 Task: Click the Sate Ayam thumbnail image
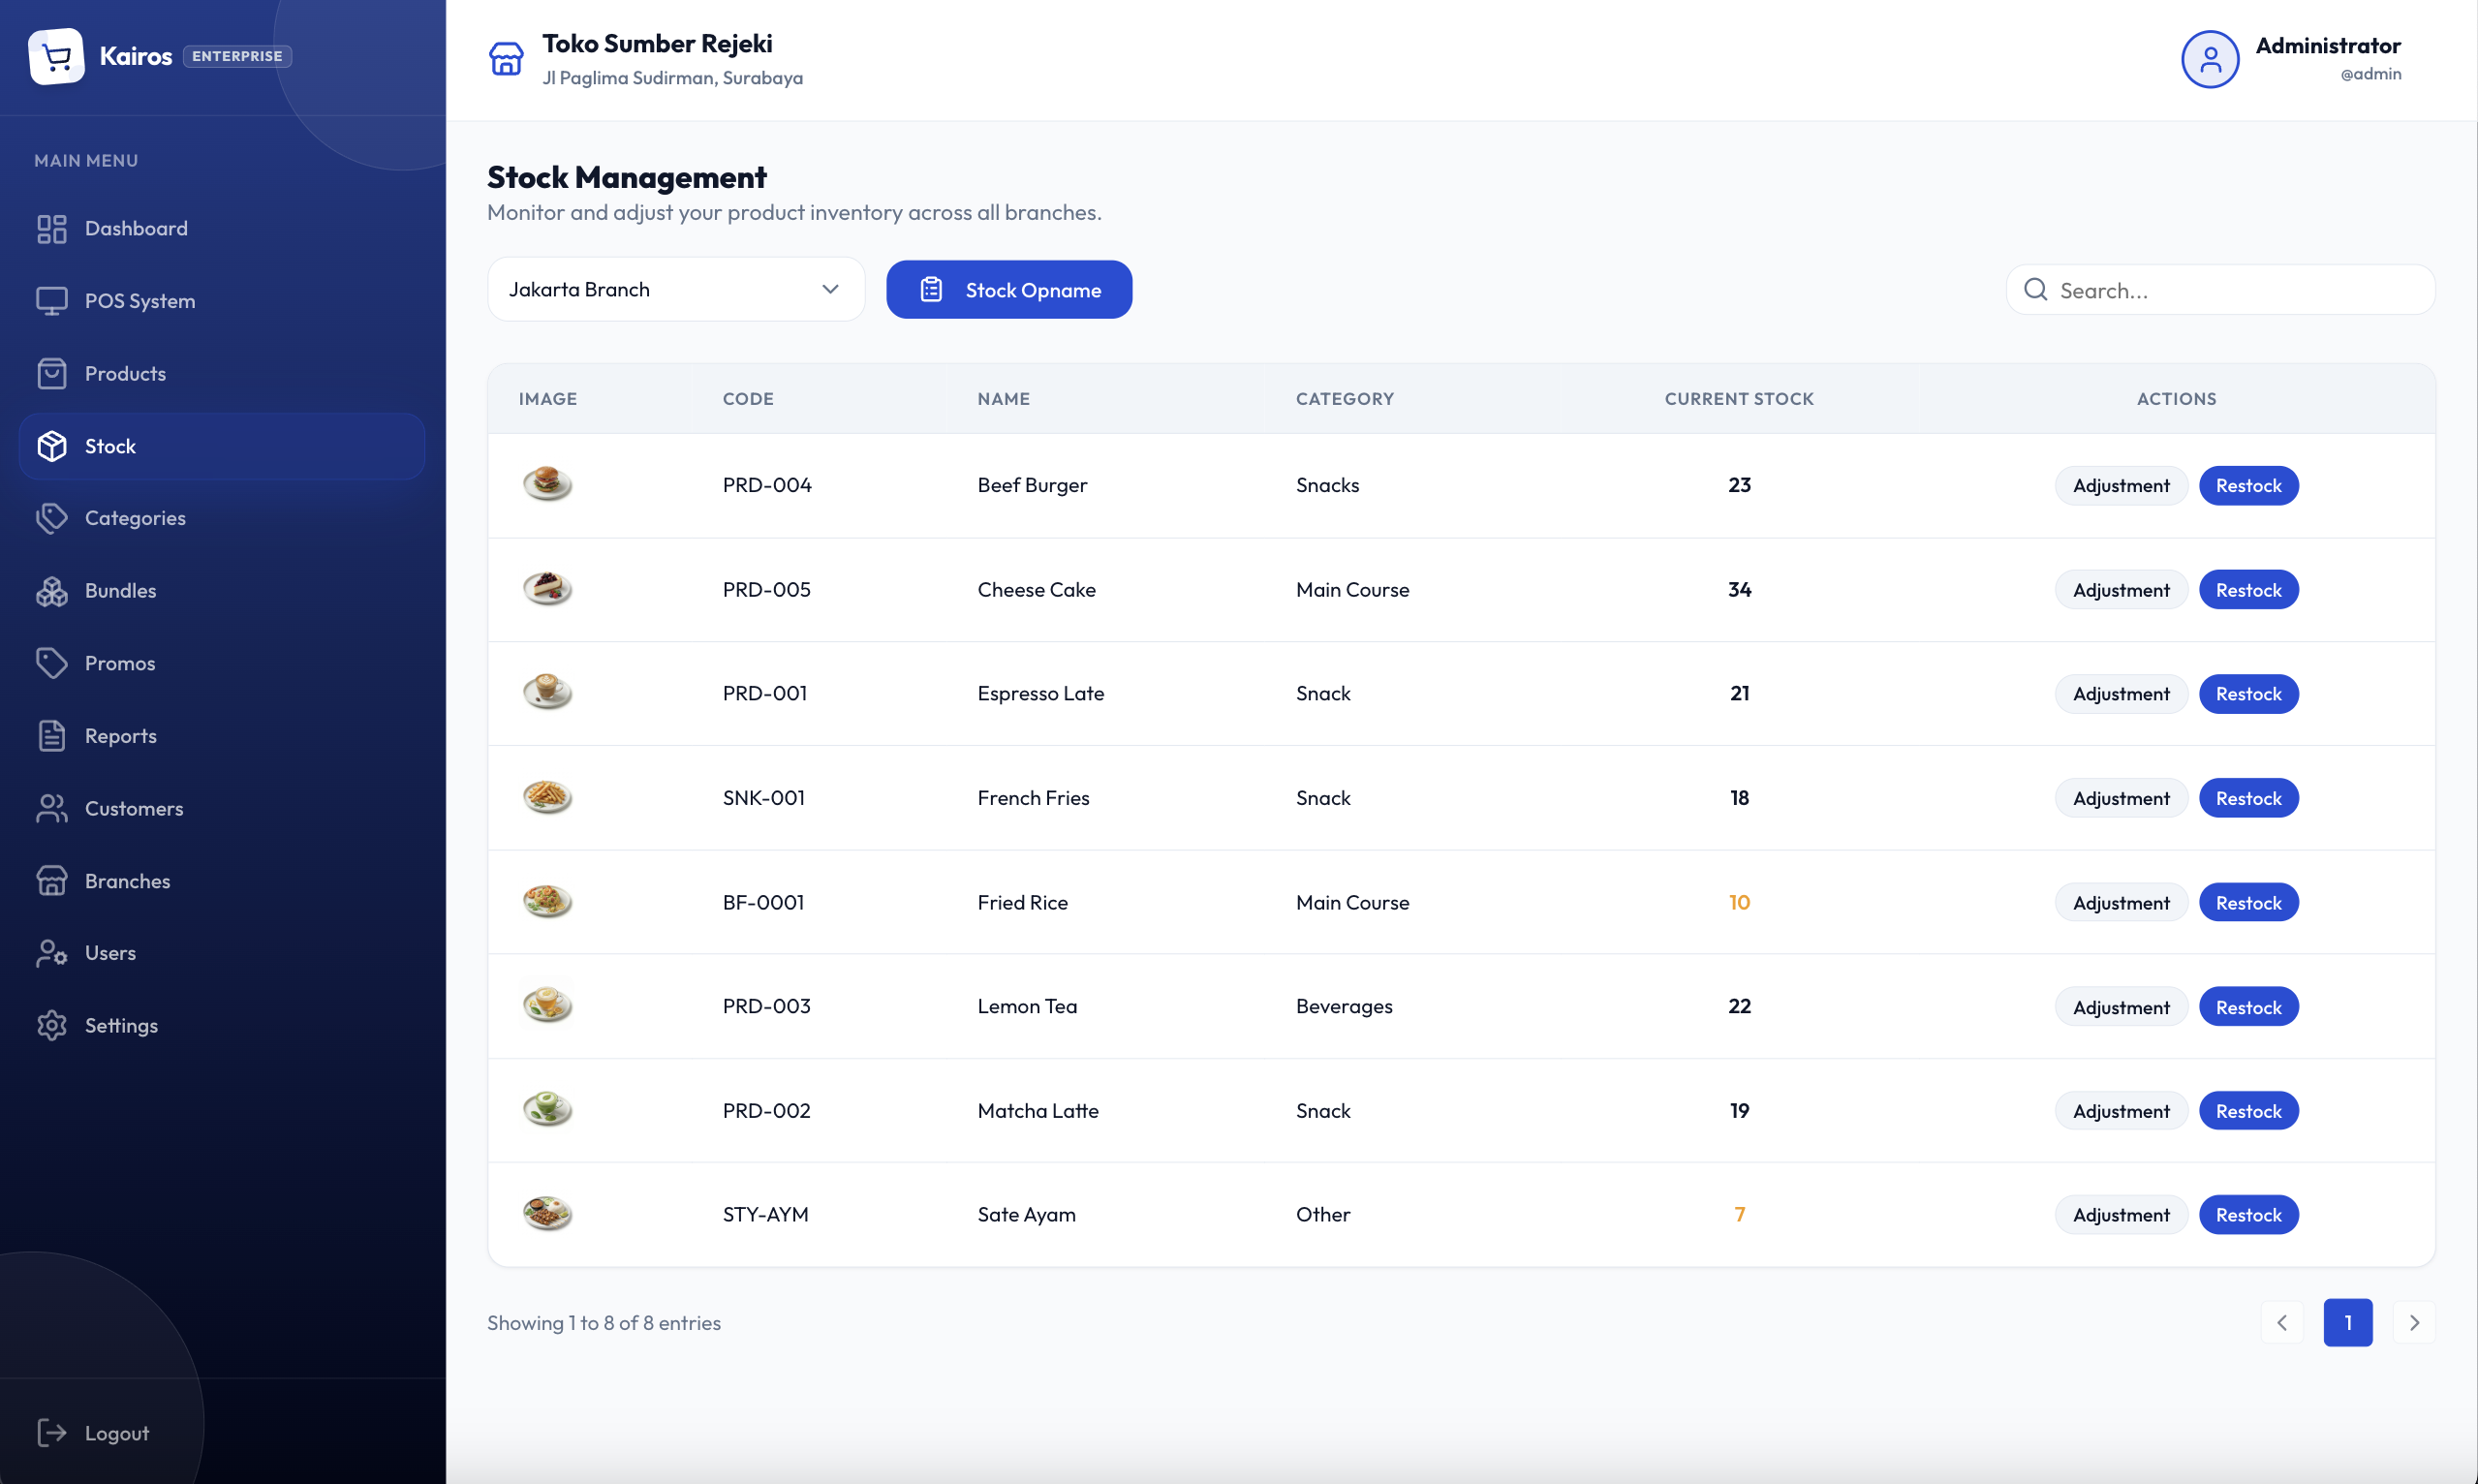click(x=547, y=1214)
